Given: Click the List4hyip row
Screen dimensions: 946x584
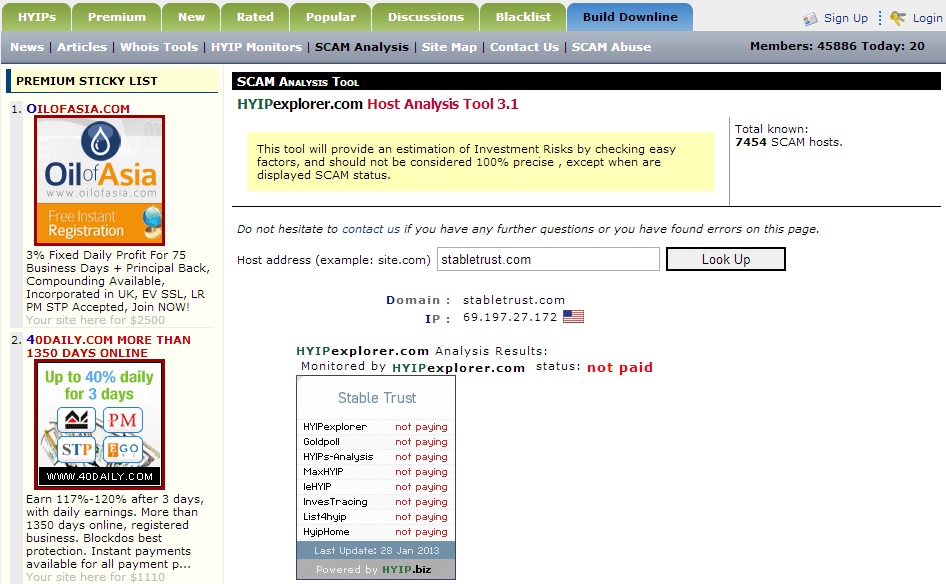Looking at the screenshot, I should click(x=375, y=517).
